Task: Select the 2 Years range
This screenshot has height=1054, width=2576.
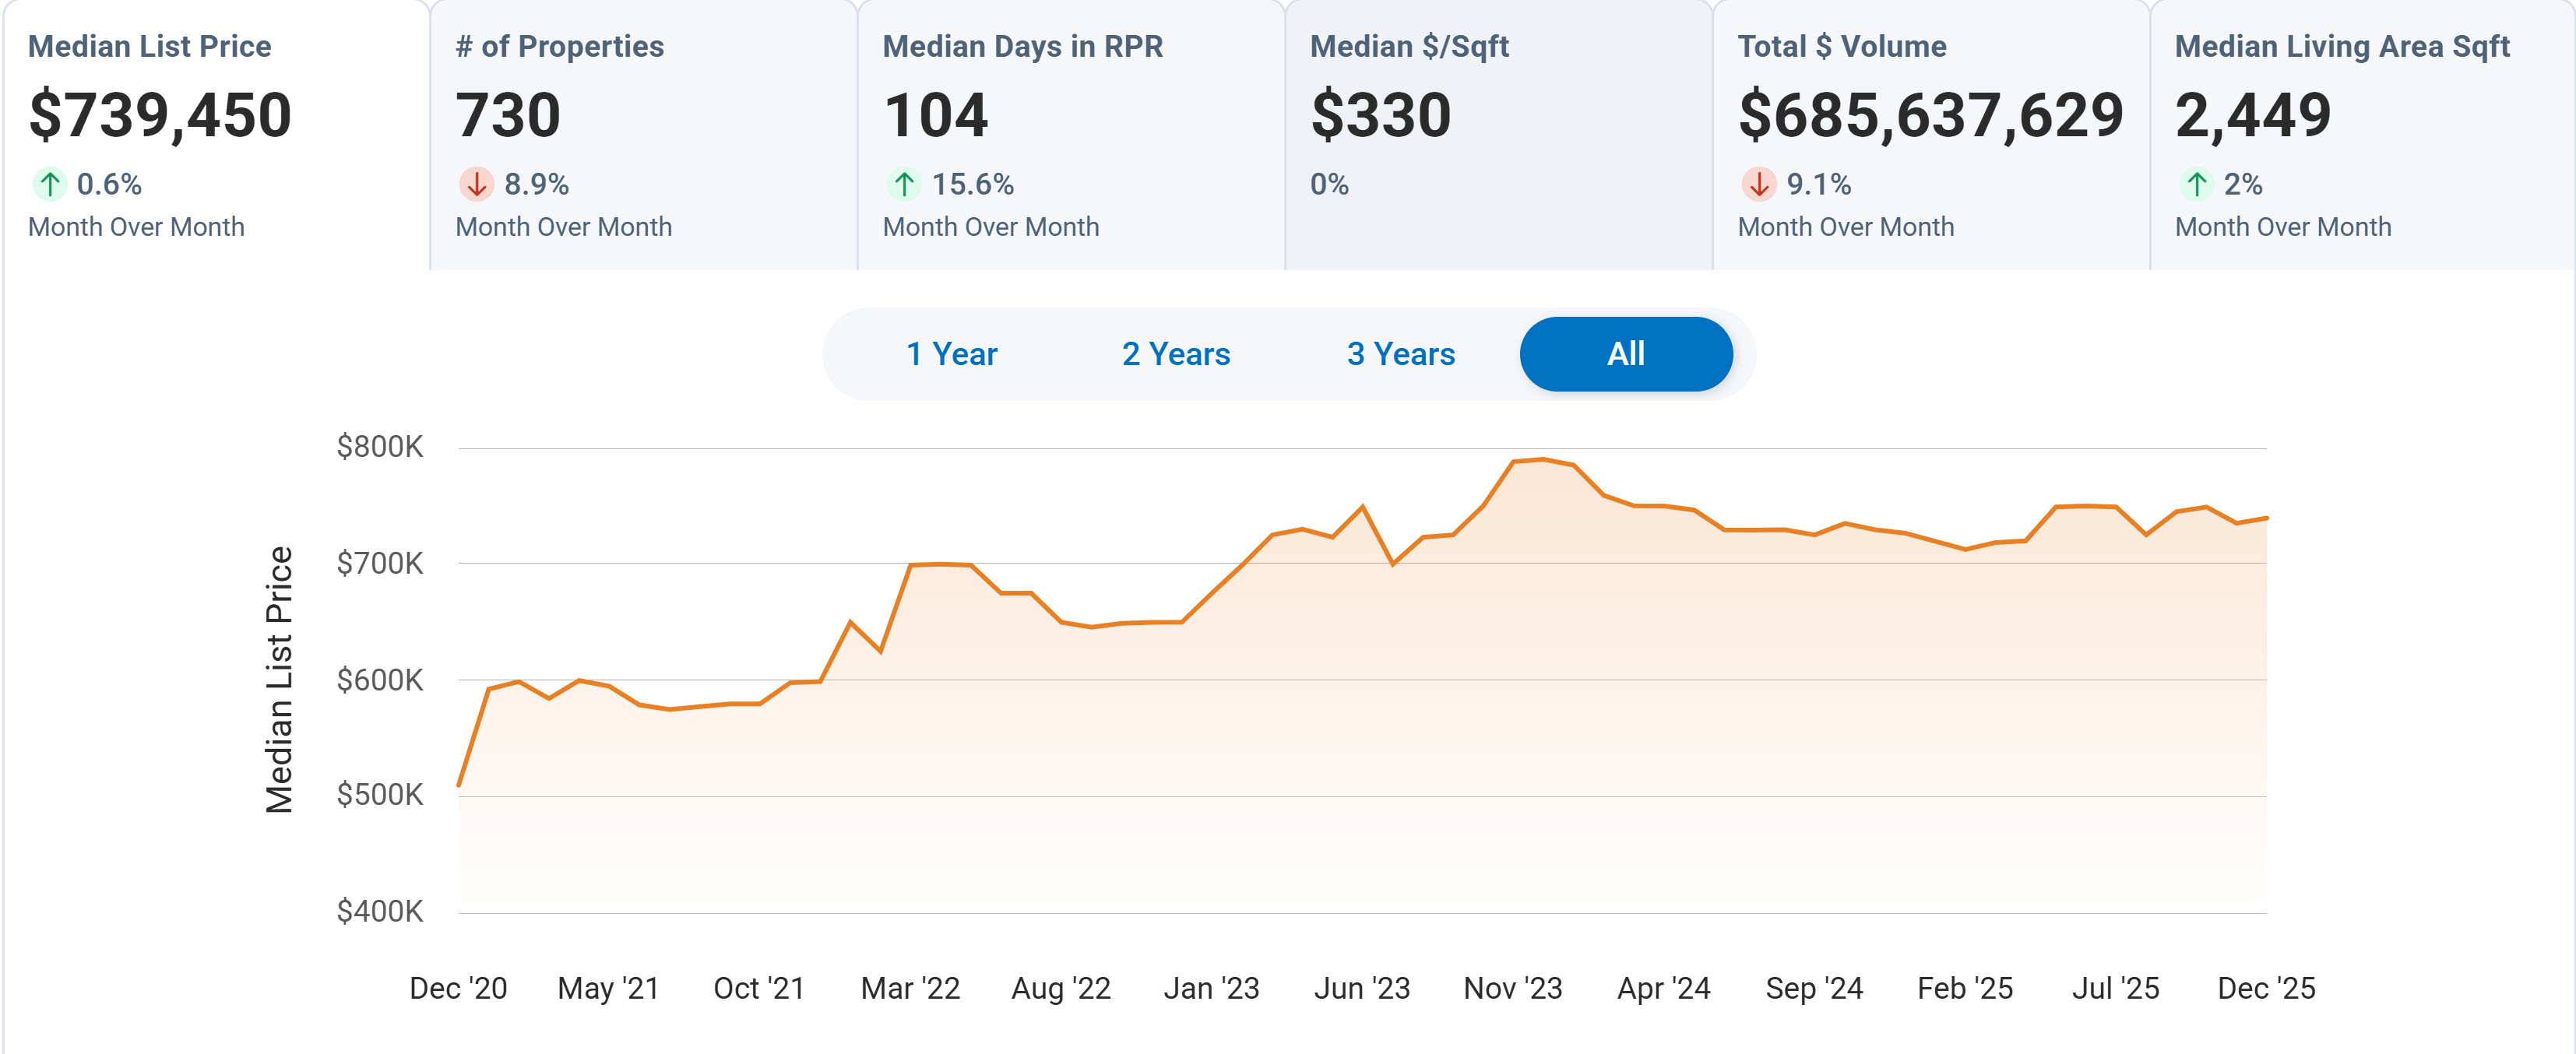Action: (1175, 354)
